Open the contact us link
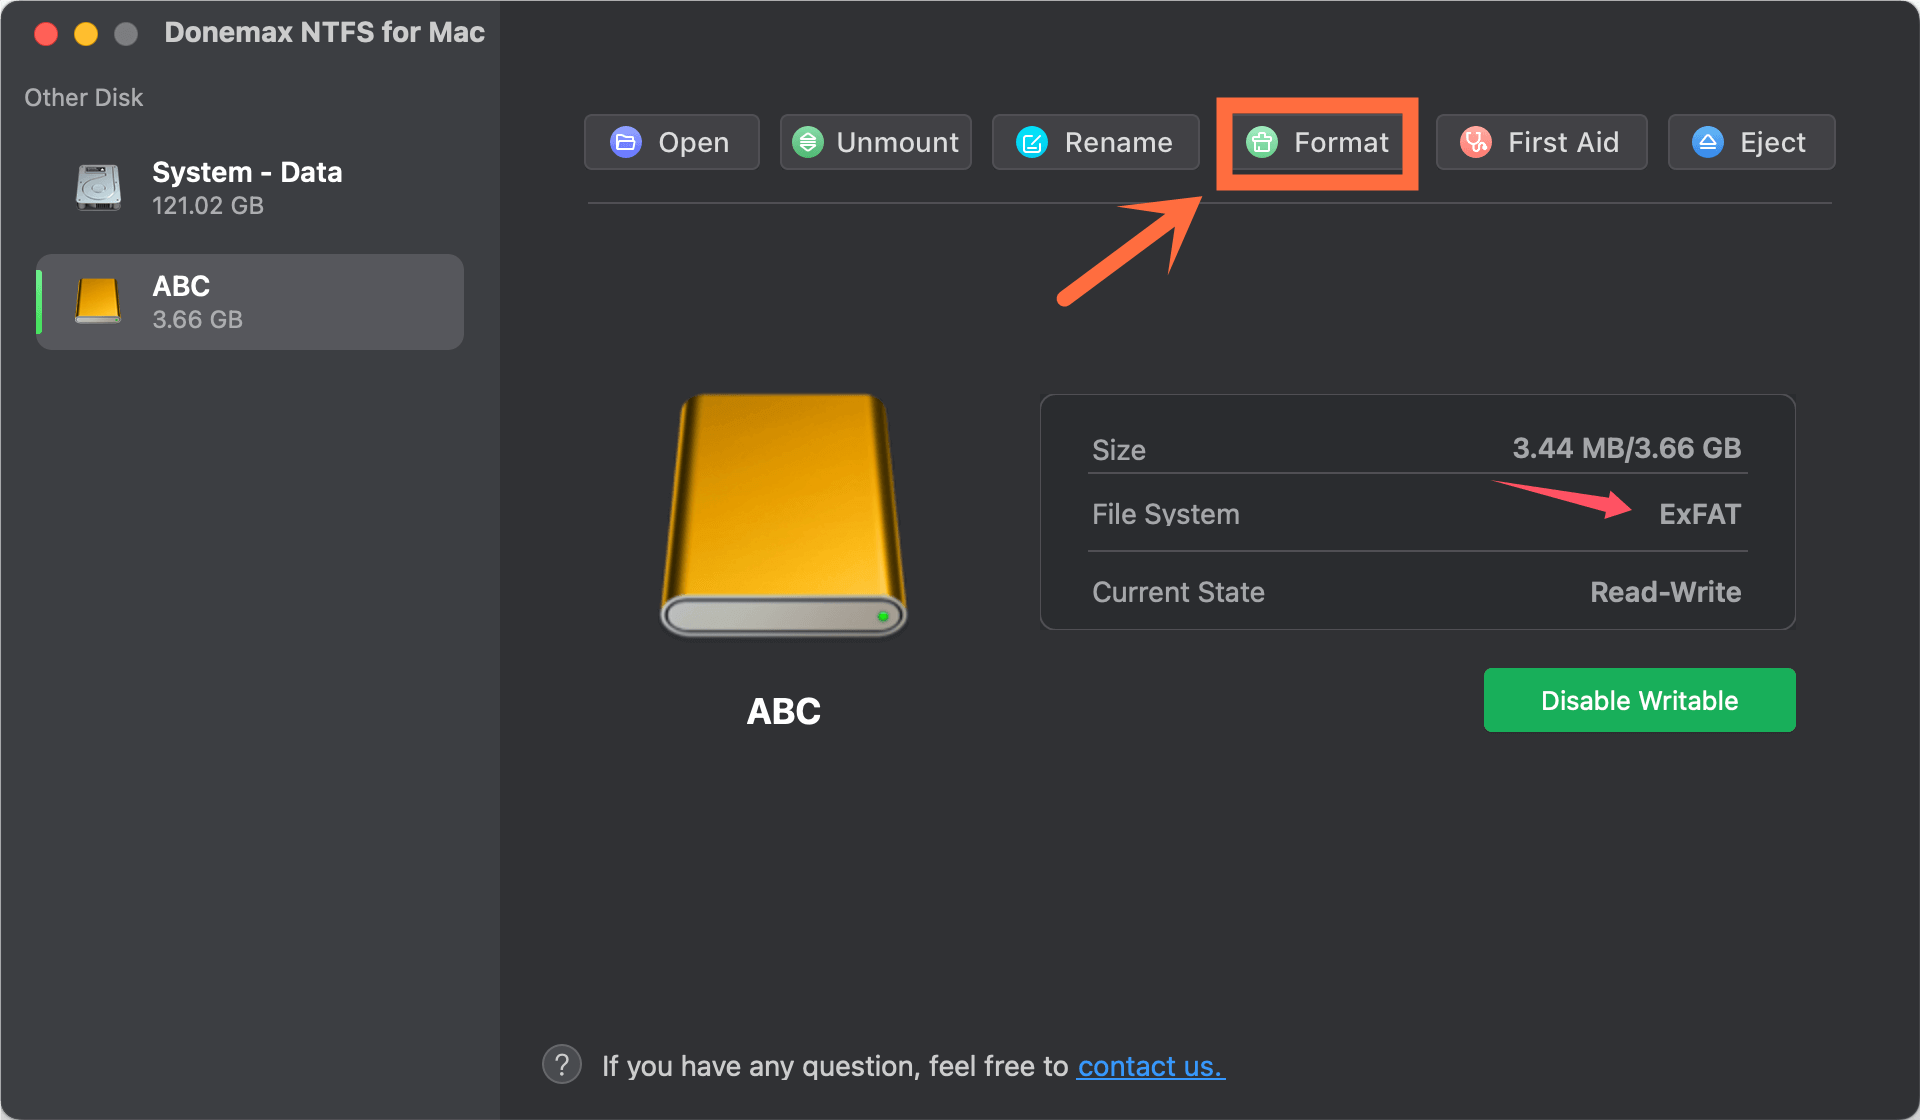The height and width of the screenshot is (1120, 1920). 1150,1066
